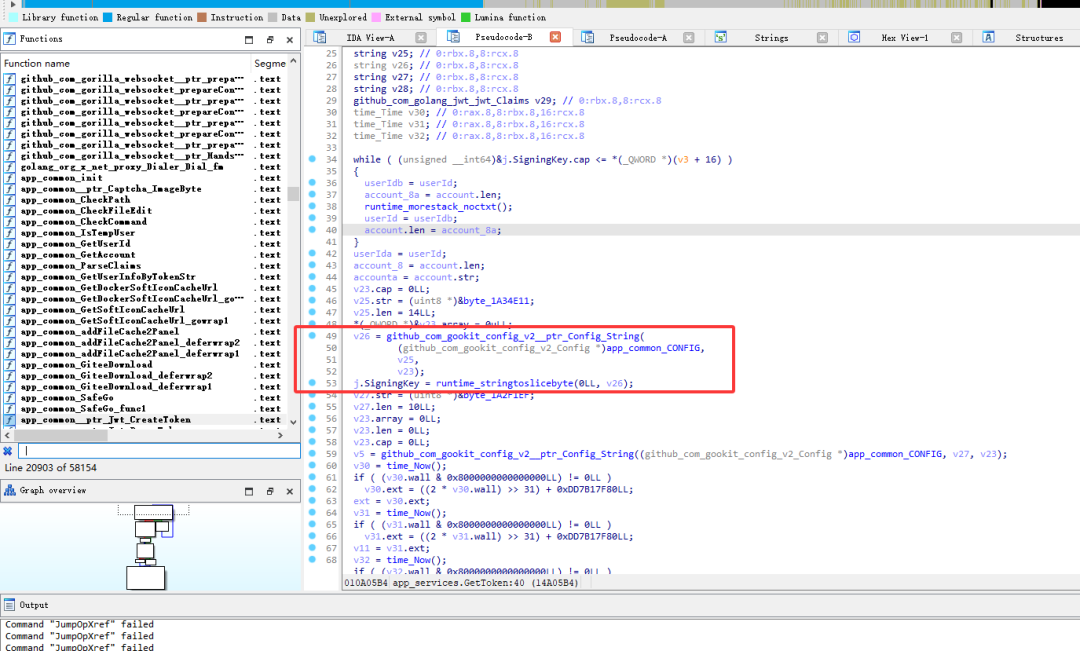This screenshot has width=1080, height=651.
Task: Click function icon beside app_common_CheckPath
Action: [x=10, y=200]
